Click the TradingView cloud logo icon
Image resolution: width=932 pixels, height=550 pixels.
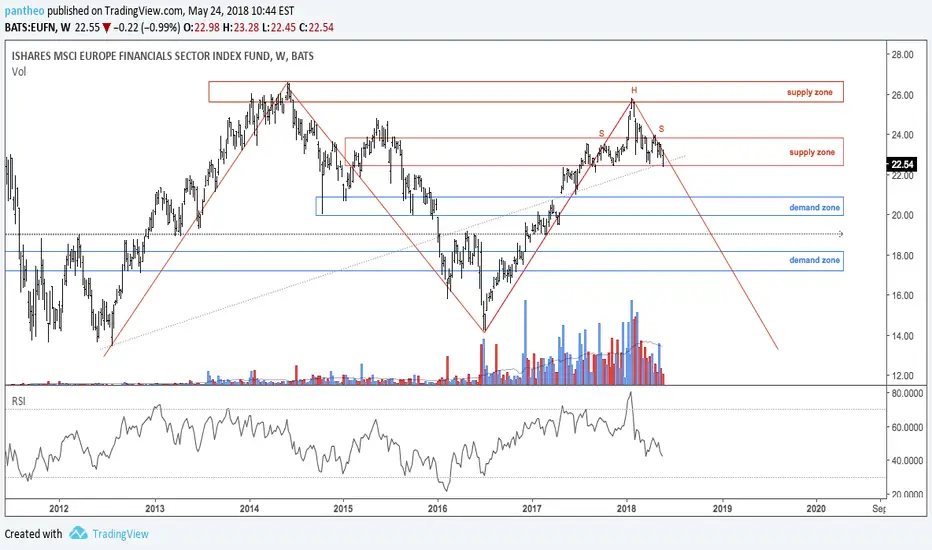point(78,533)
